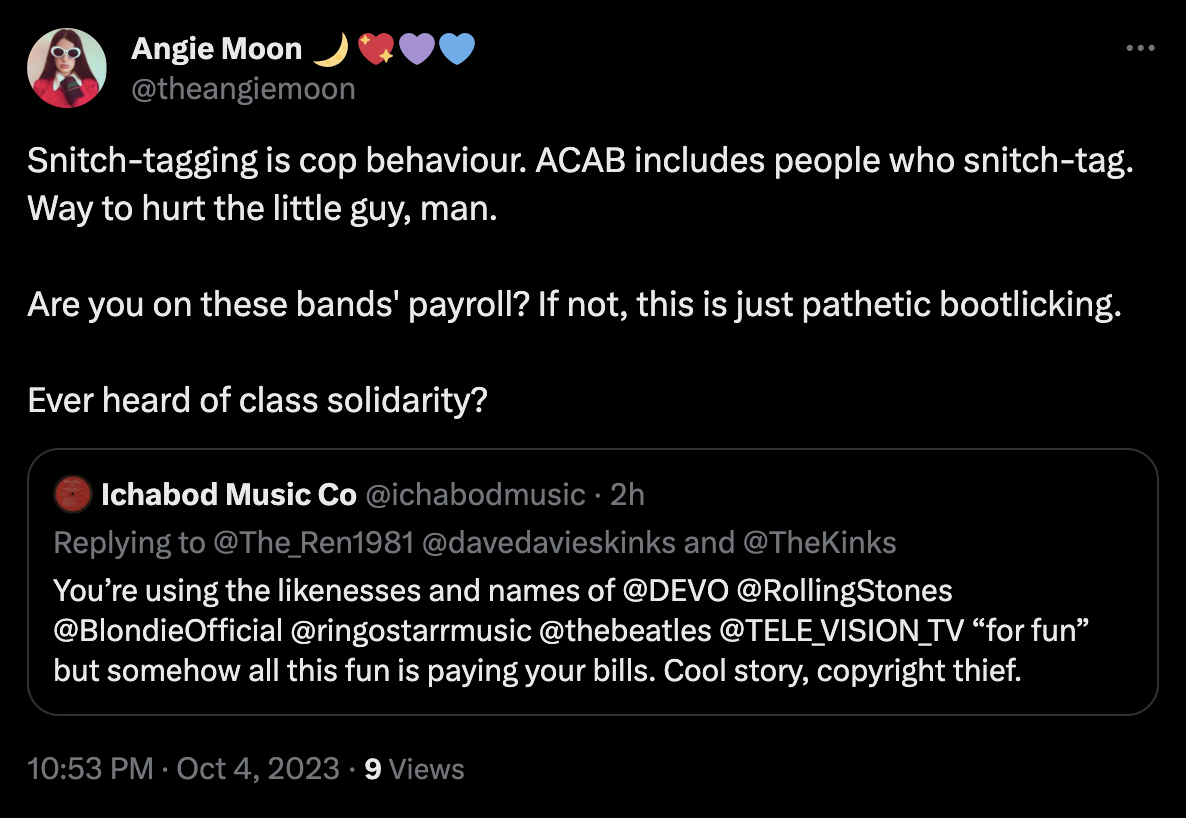Click the "Replying to" line in the quote
Image resolution: width=1186 pixels, height=818 pixels.
tap(474, 542)
